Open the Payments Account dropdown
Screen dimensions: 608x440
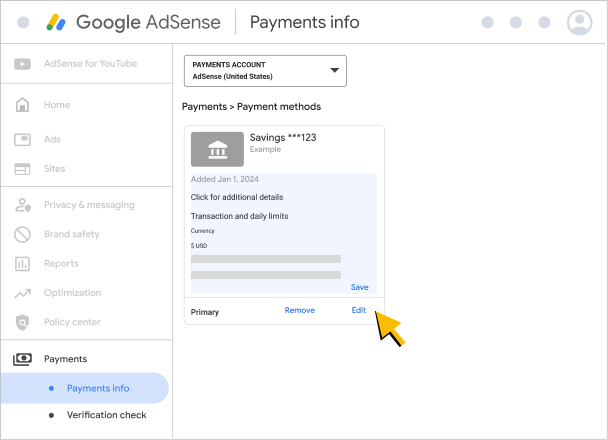pos(265,71)
